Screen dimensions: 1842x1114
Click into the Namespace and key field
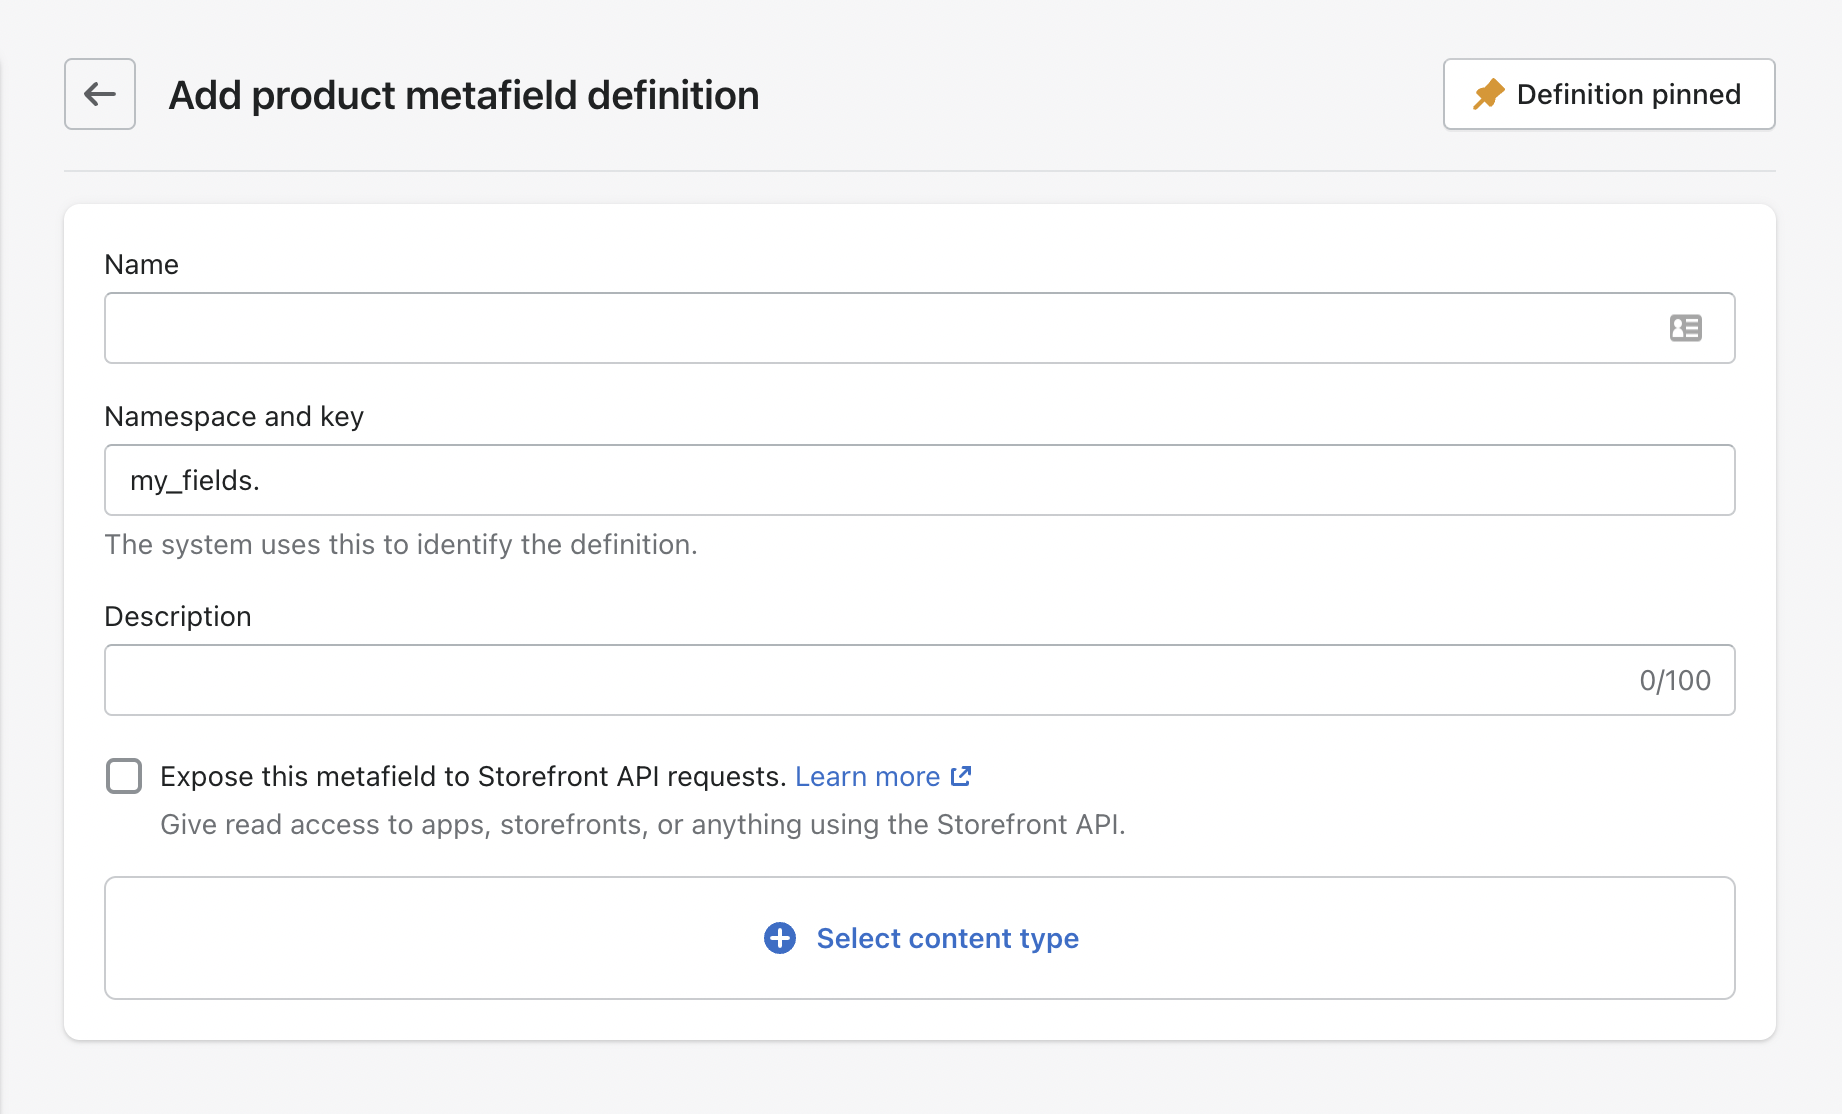pos(920,480)
